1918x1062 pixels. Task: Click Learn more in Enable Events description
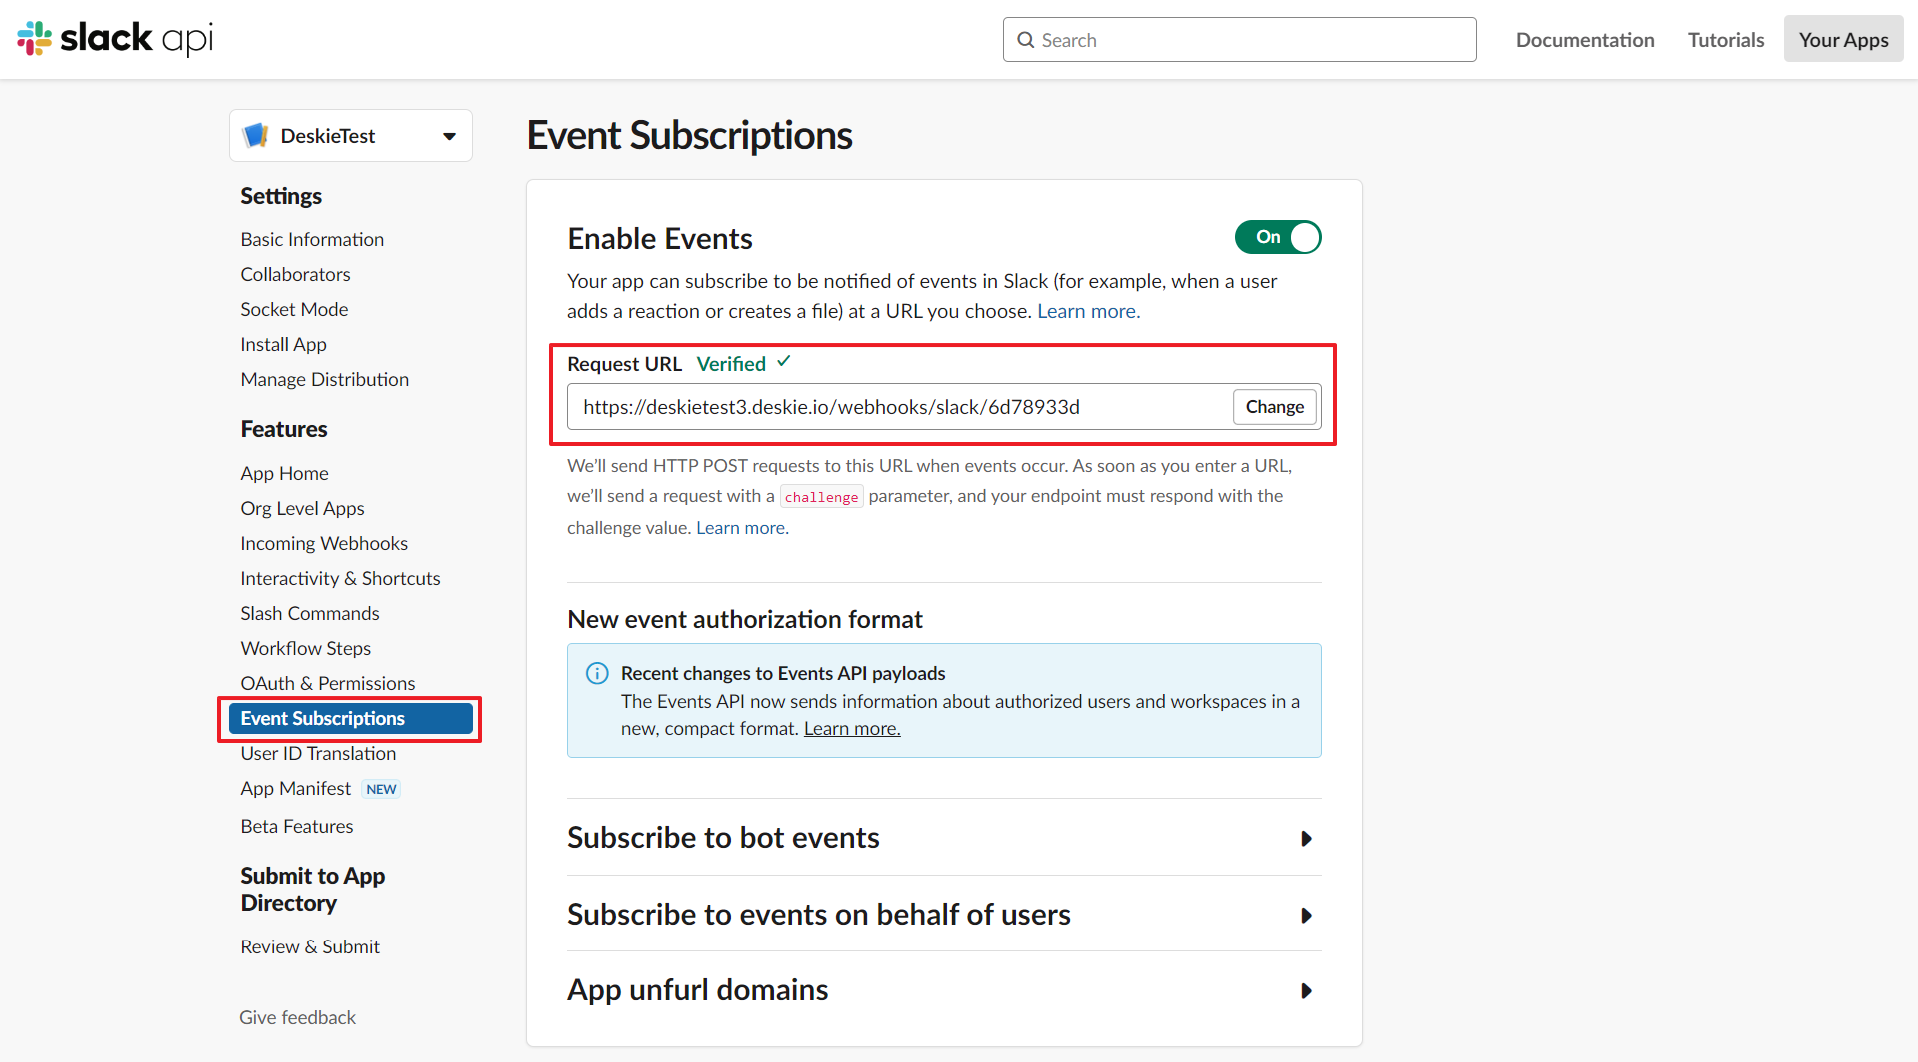click(x=1088, y=311)
